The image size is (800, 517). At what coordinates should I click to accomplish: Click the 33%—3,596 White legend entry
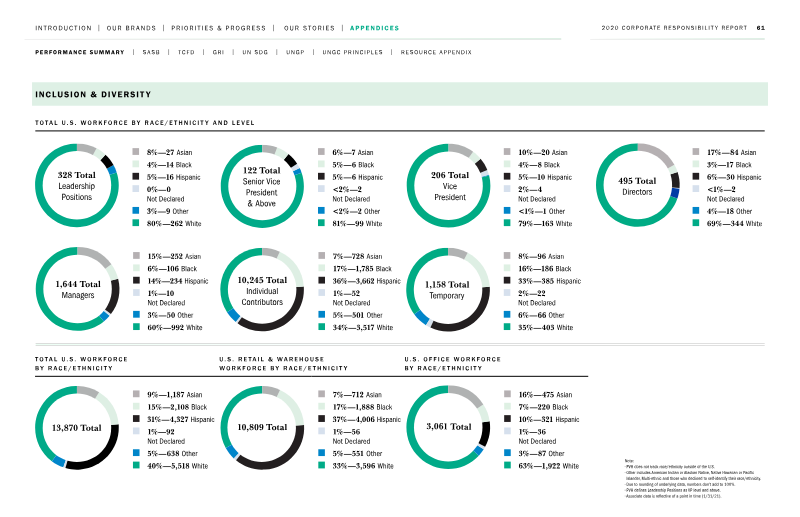coord(363,465)
